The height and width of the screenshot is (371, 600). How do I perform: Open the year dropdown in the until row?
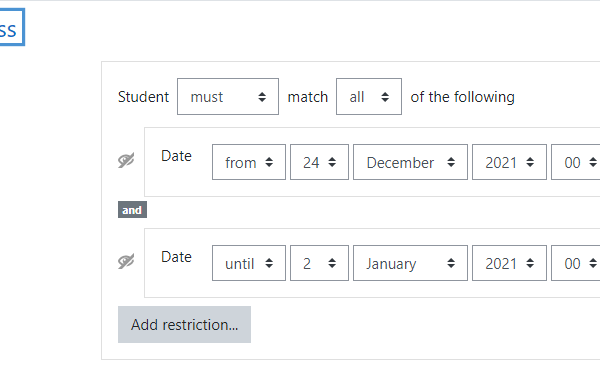click(x=509, y=263)
